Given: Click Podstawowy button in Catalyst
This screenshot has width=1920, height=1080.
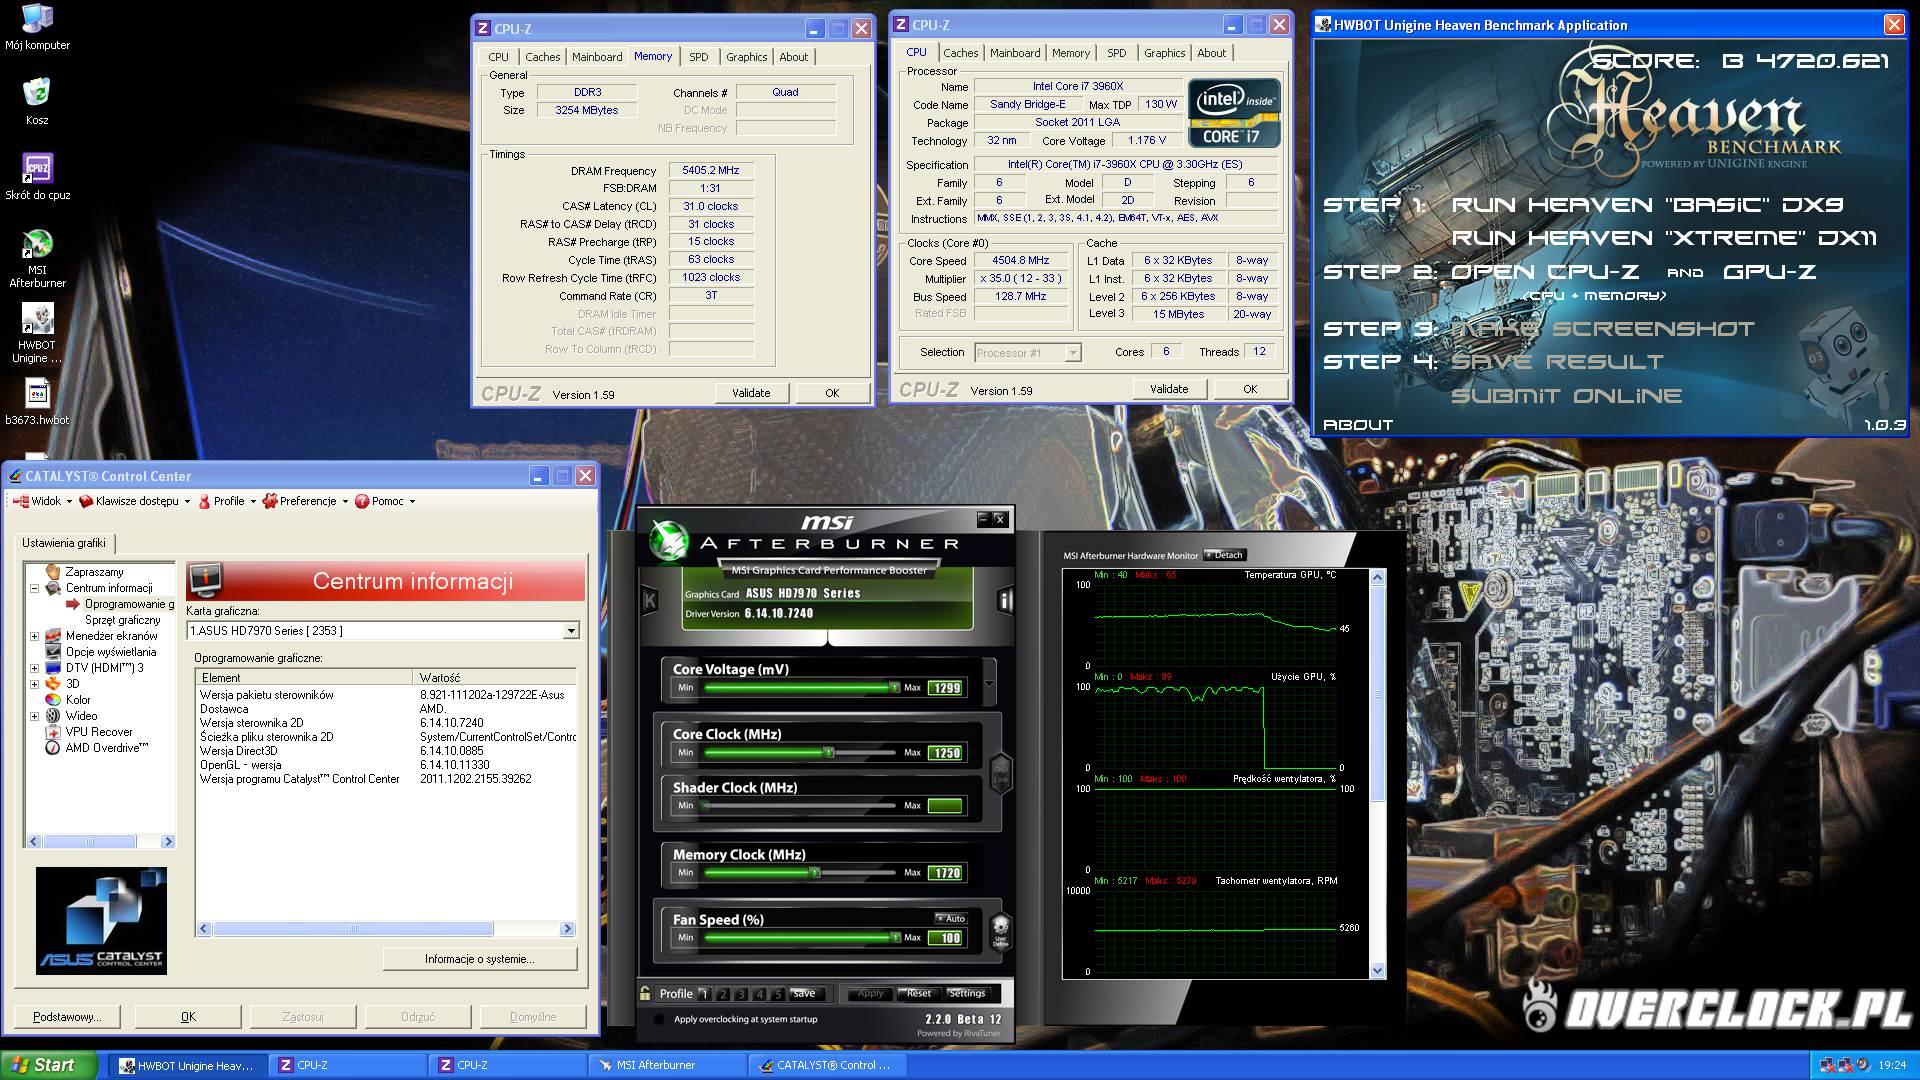Looking at the screenshot, I should coord(67,1017).
